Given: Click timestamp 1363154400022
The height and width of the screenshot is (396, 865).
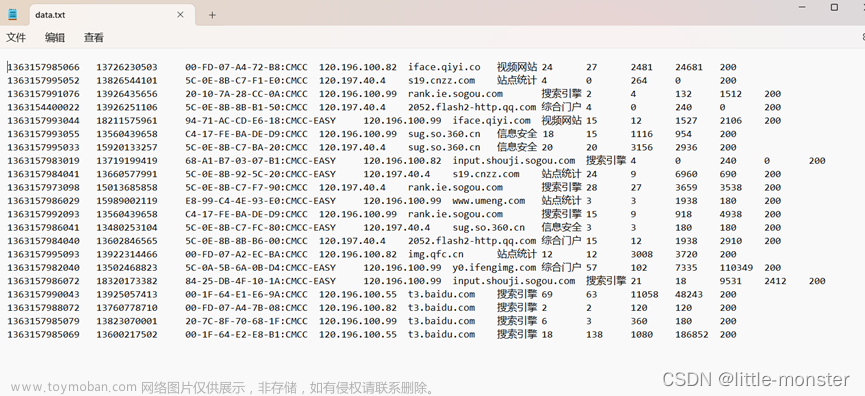Looking at the screenshot, I should click(44, 107).
